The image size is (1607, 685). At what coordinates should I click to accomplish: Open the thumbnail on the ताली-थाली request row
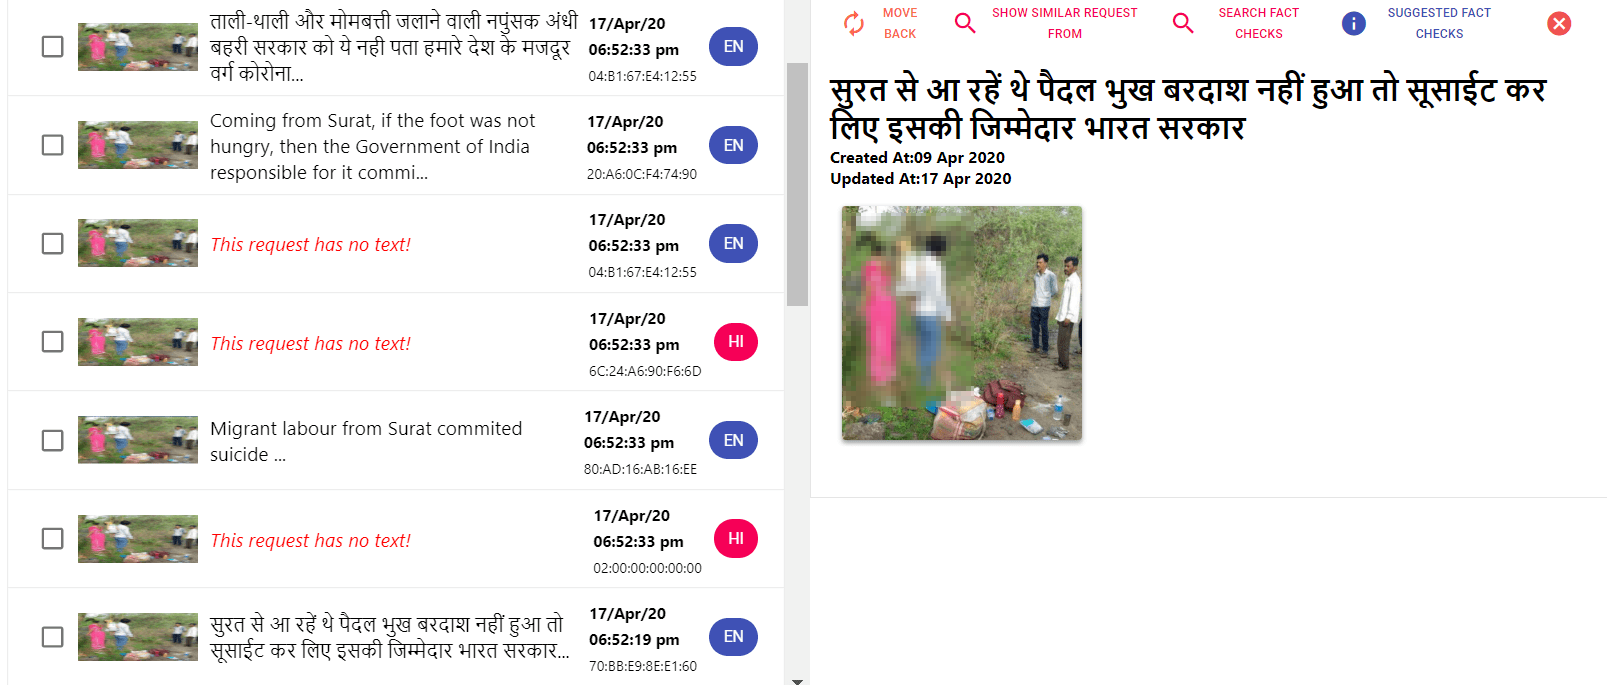(138, 47)
